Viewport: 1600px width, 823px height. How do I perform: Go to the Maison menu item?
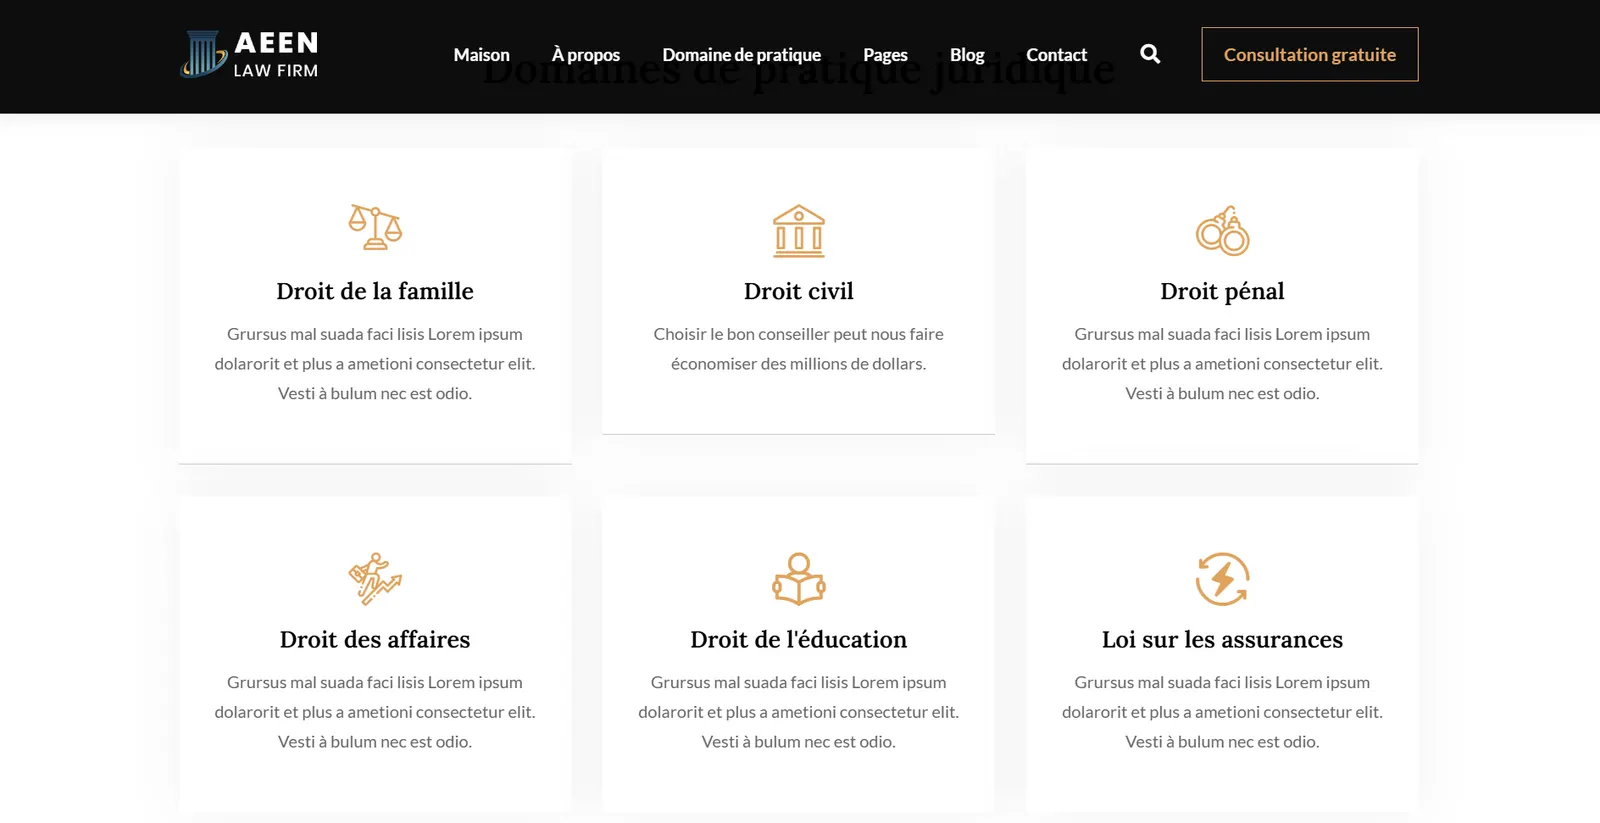(481, 55)
